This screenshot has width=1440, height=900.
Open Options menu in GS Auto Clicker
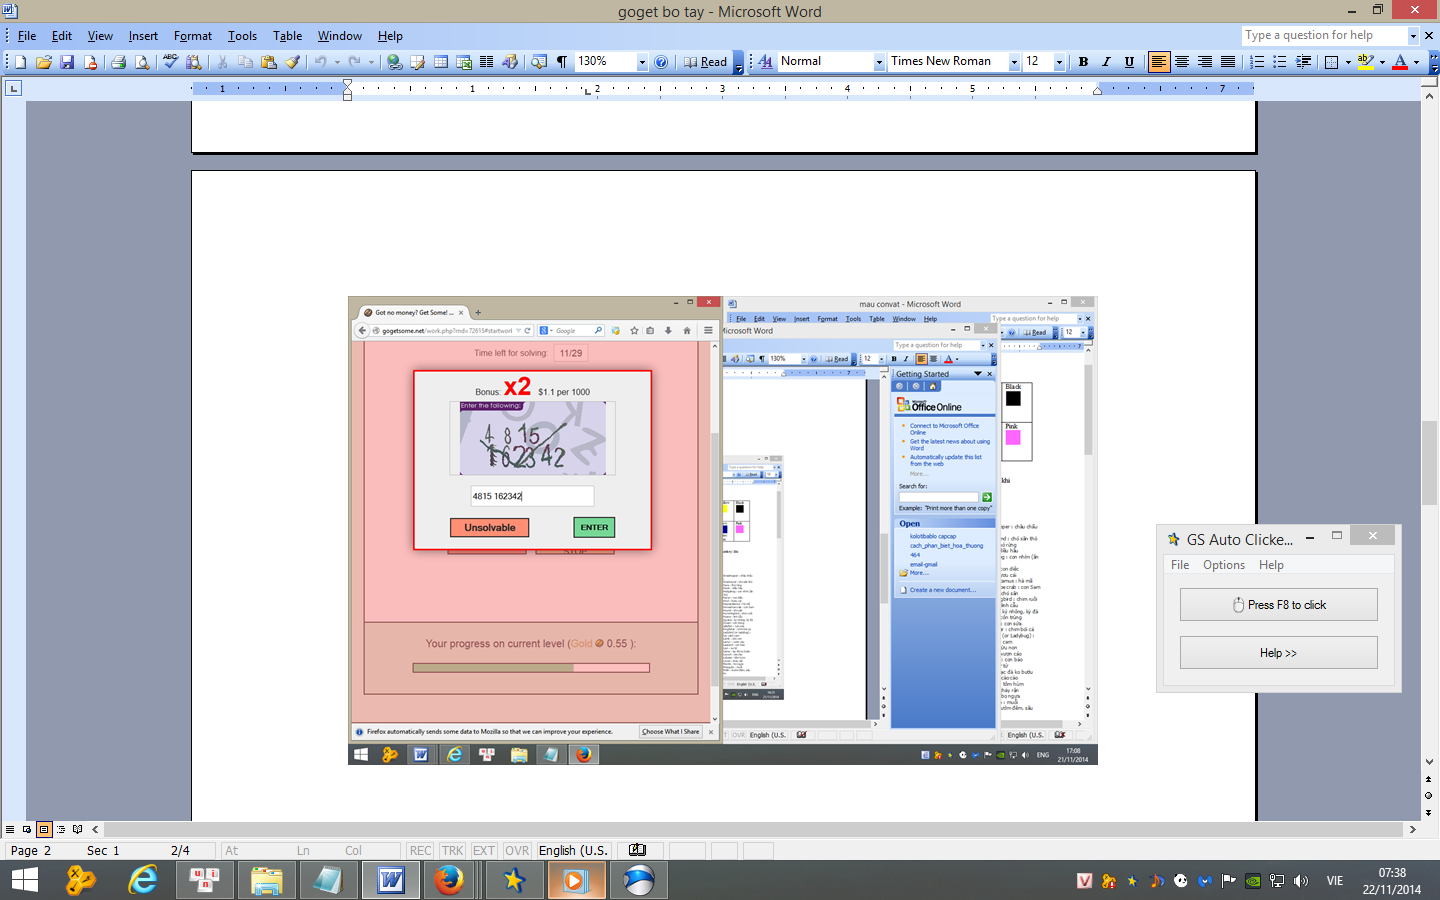pyautogui.click(x=1224, y=565)
